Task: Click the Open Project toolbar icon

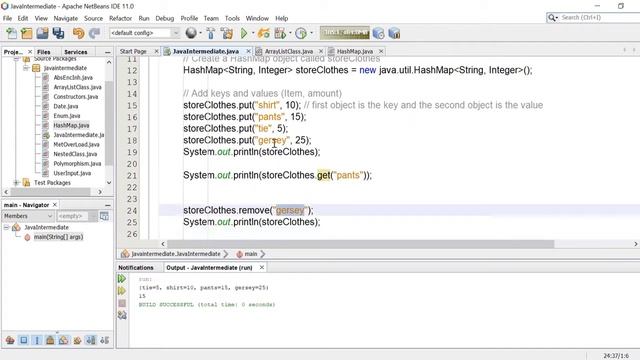Action: pyautogui.click(x=42, y=33)
